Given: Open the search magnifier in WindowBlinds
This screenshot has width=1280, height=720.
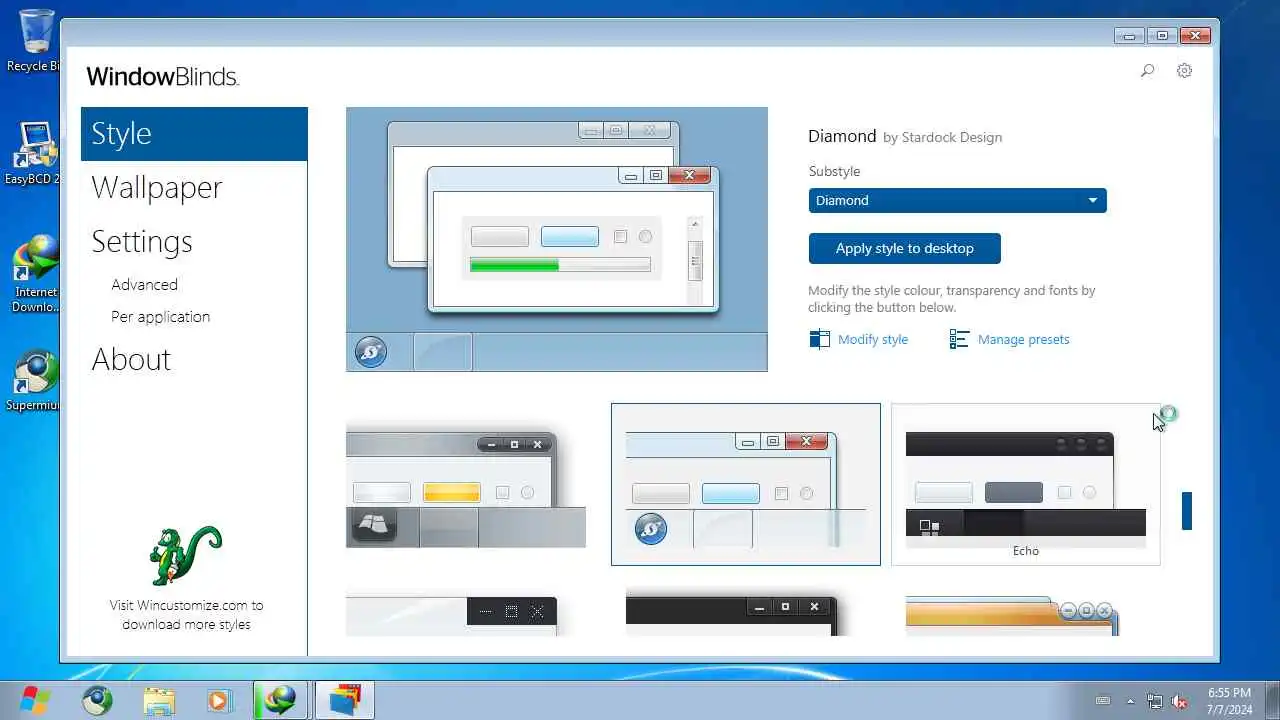Looking at the screenshot, I should click(1147, 71).
